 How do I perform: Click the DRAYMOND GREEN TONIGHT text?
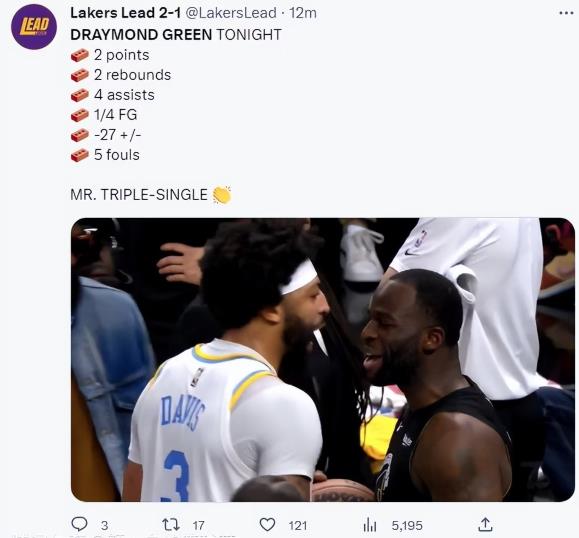click(176, 35)
